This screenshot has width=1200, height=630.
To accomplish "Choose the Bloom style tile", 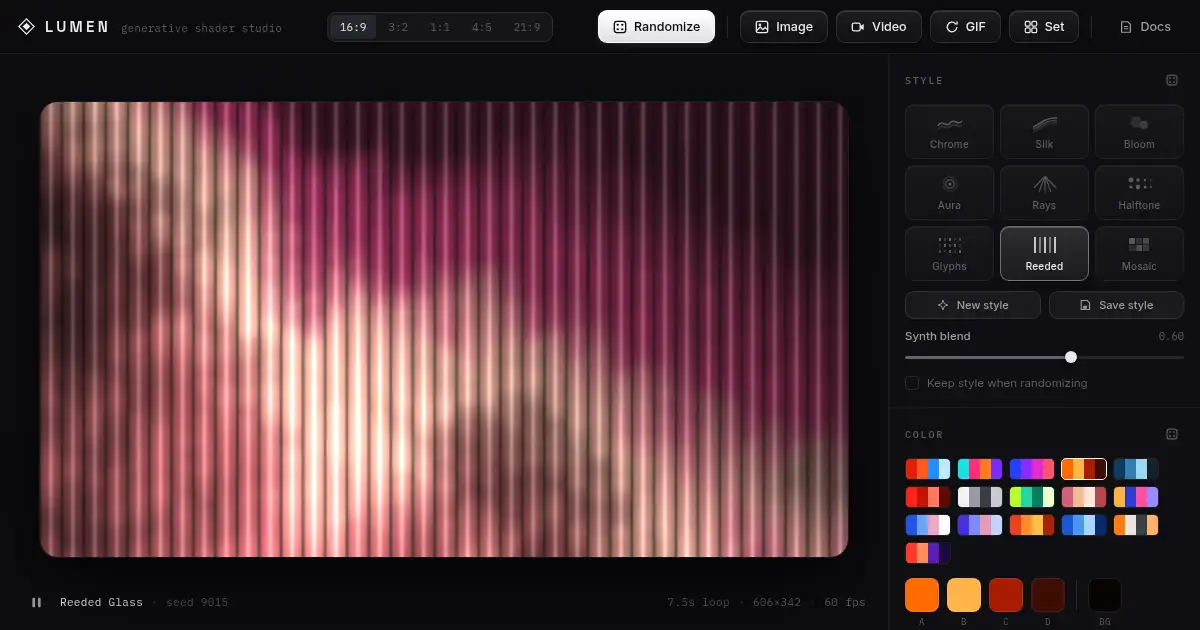I will click(x=1139, y=132).
